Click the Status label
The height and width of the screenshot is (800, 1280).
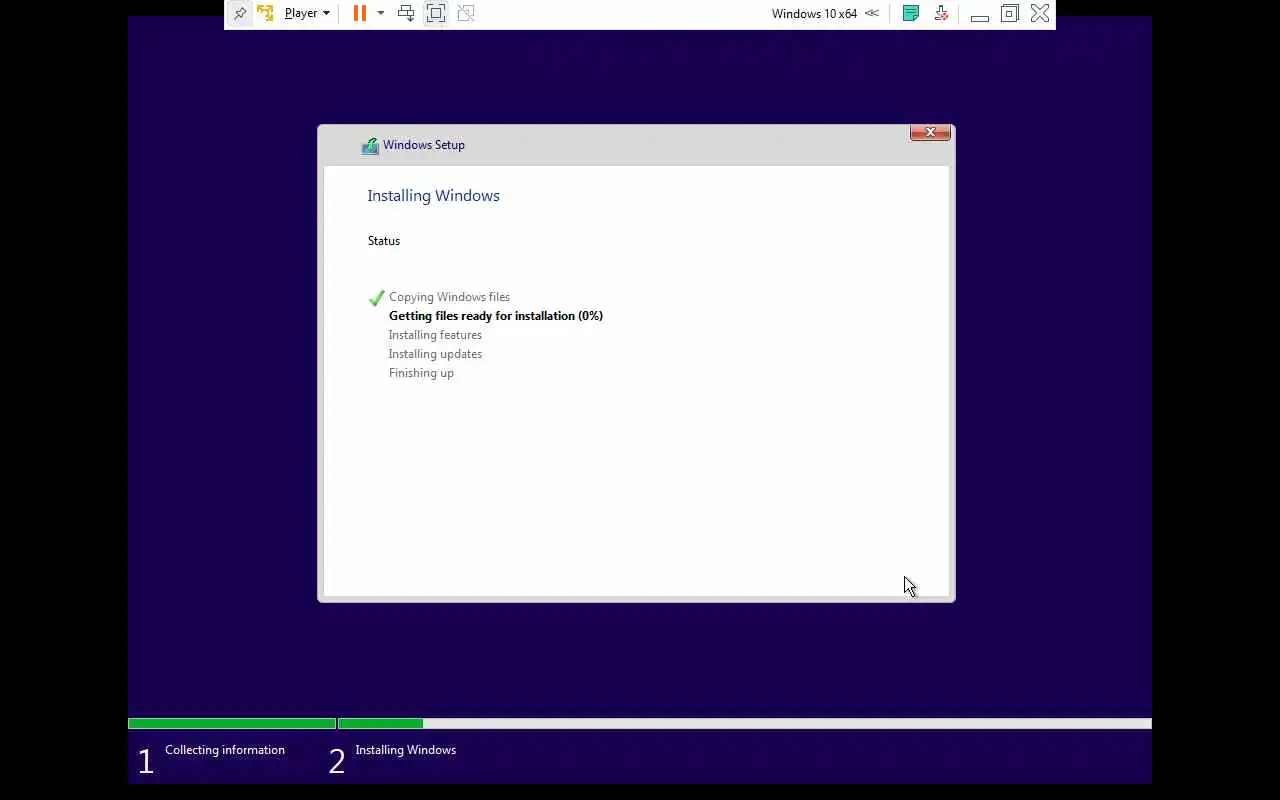384,241
